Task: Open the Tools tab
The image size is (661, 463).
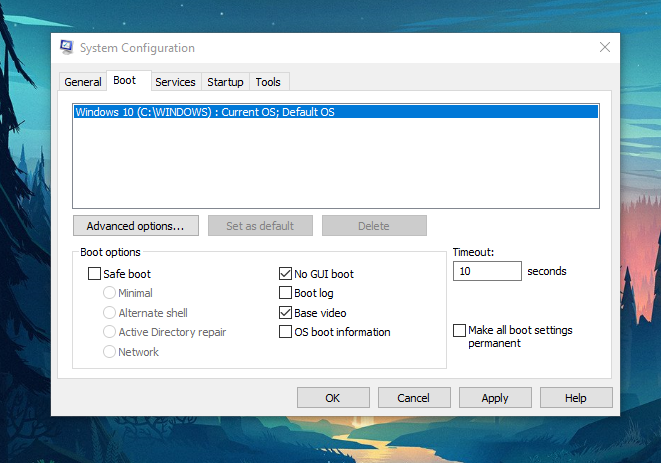Action: [268, 82]
